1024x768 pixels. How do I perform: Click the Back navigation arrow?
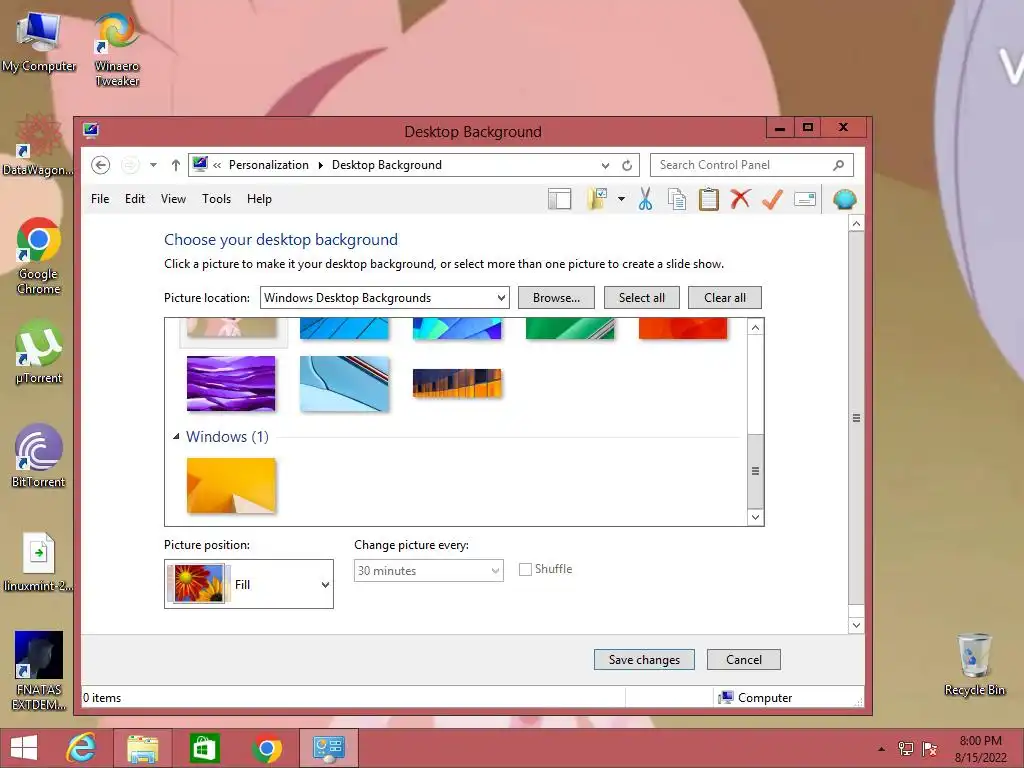coord(100,165)
